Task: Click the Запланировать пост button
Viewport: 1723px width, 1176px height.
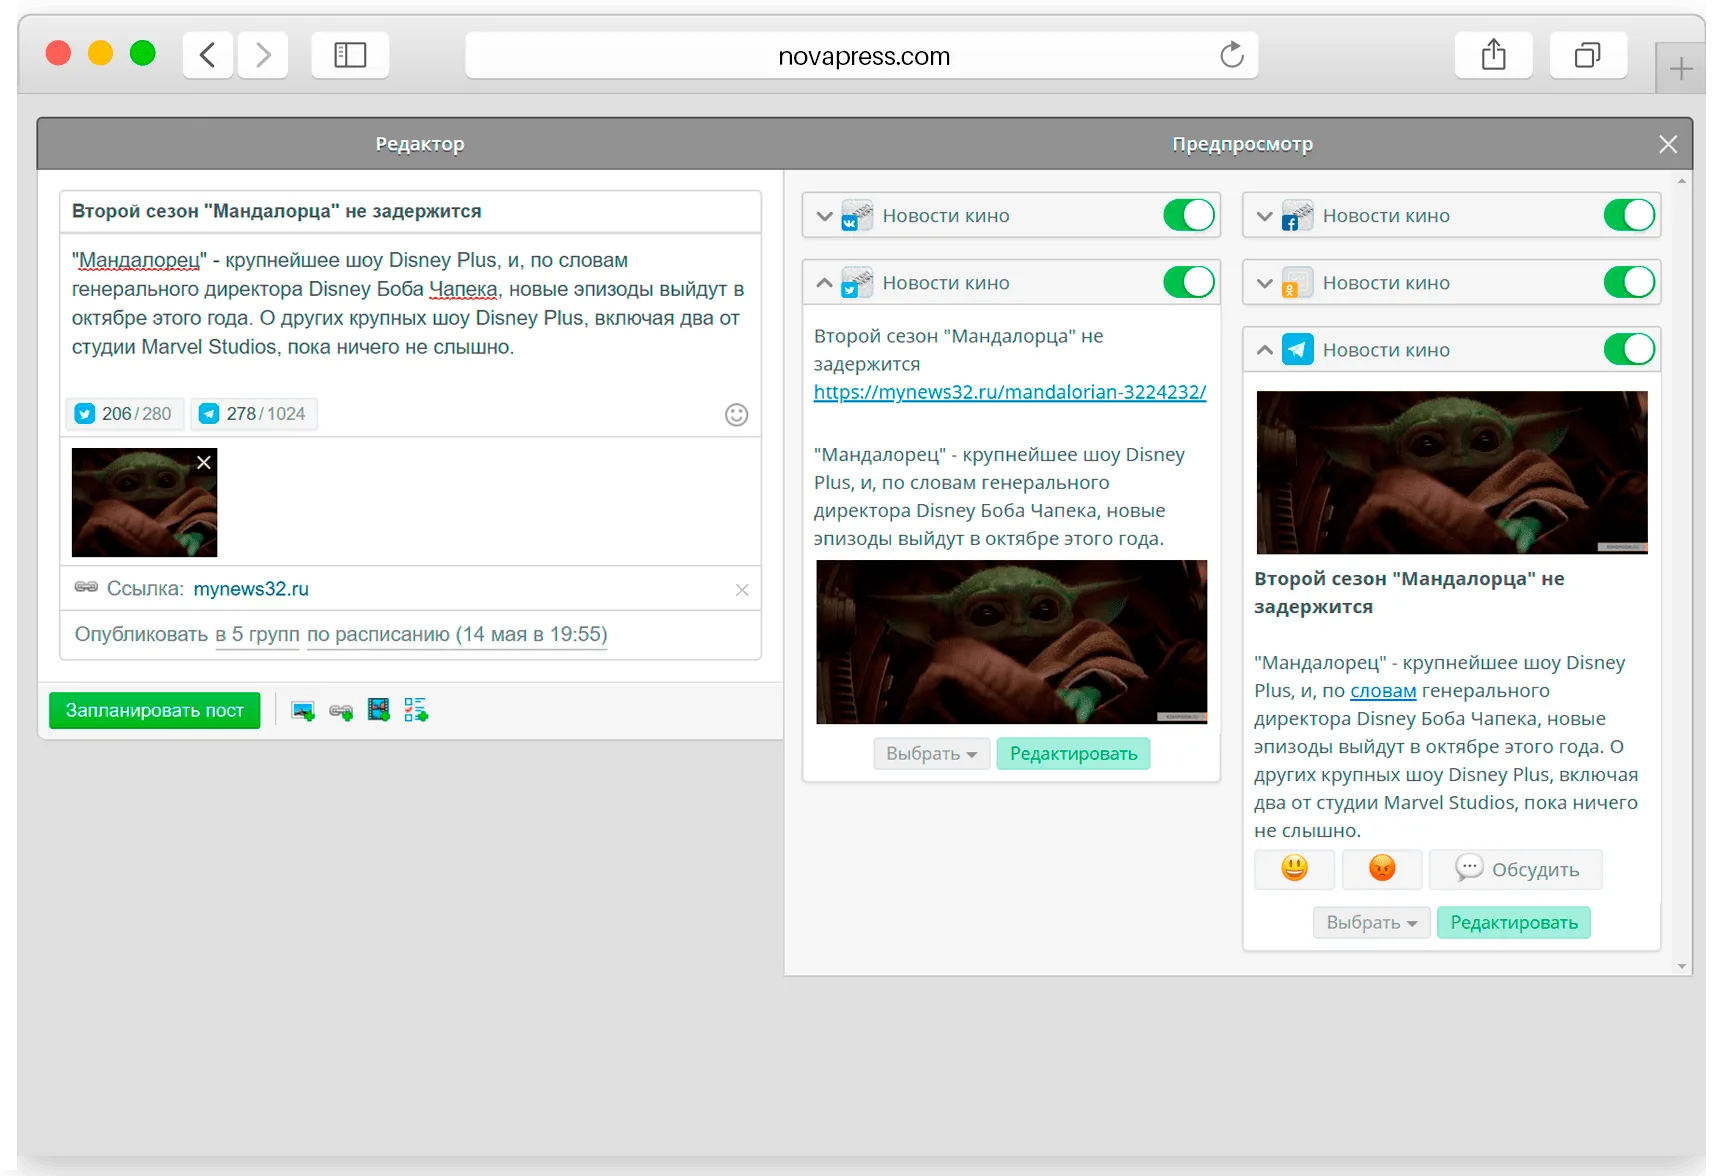Action: 155,711
